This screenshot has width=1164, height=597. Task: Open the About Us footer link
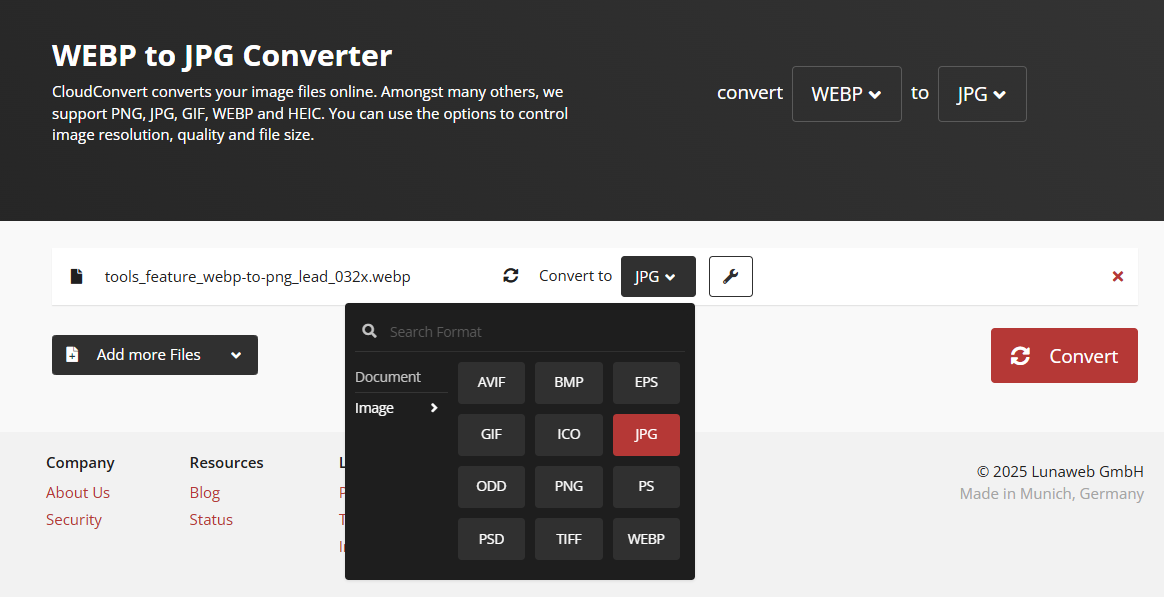78,492
